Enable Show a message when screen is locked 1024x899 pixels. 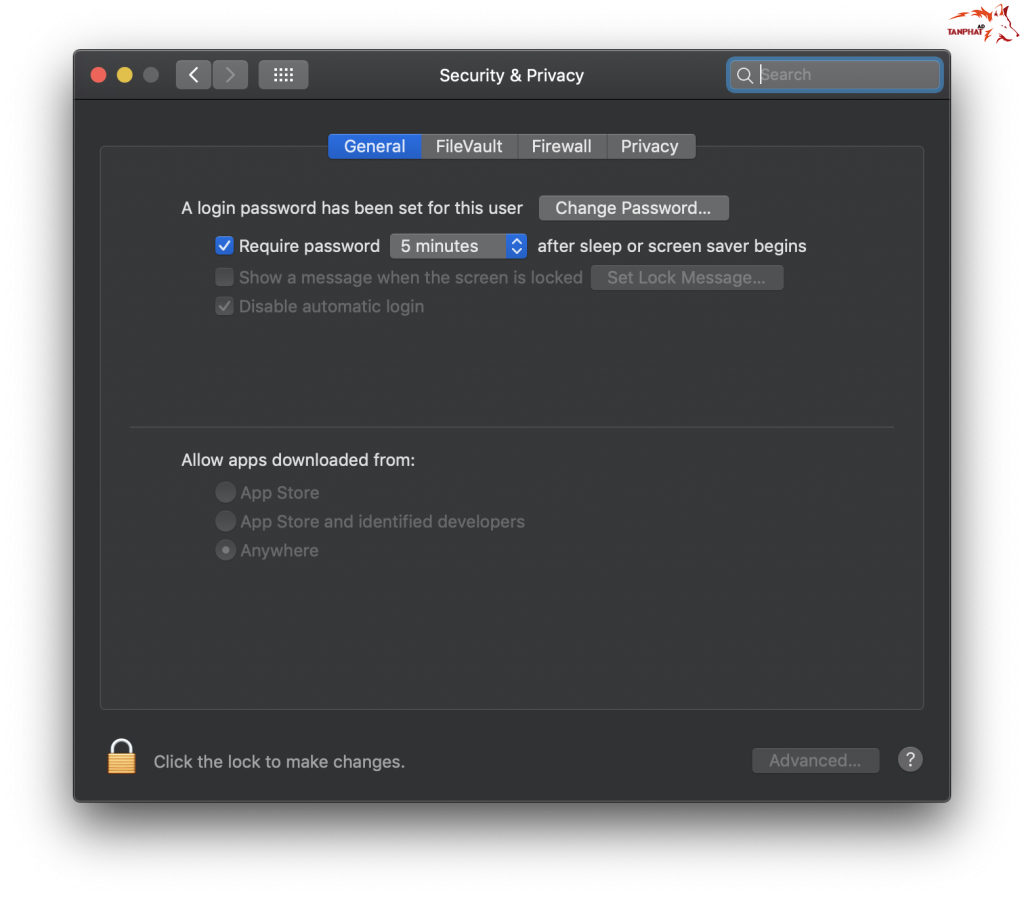click(x=225, y=277)
